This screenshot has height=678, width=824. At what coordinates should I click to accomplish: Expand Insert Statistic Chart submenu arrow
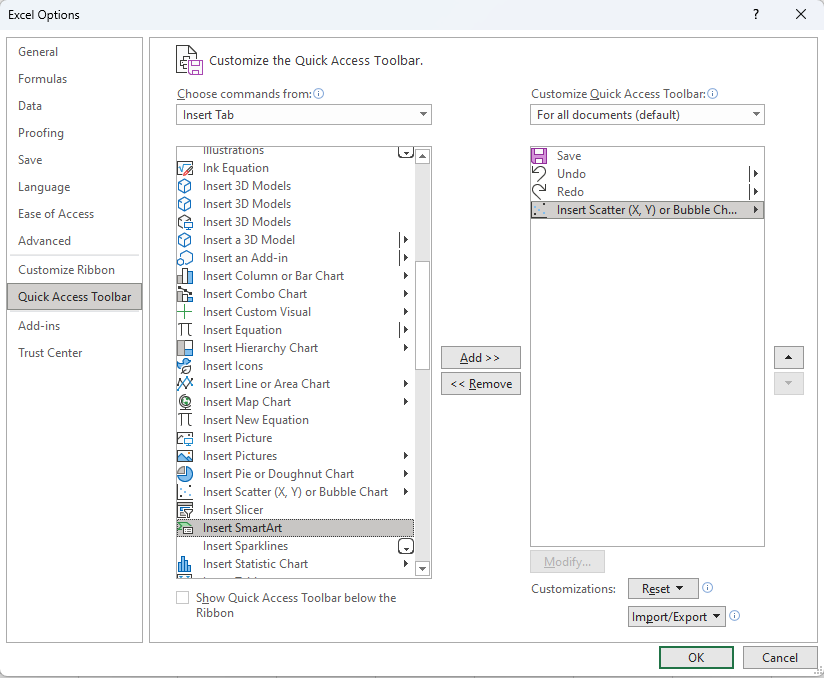pos(406,564)
